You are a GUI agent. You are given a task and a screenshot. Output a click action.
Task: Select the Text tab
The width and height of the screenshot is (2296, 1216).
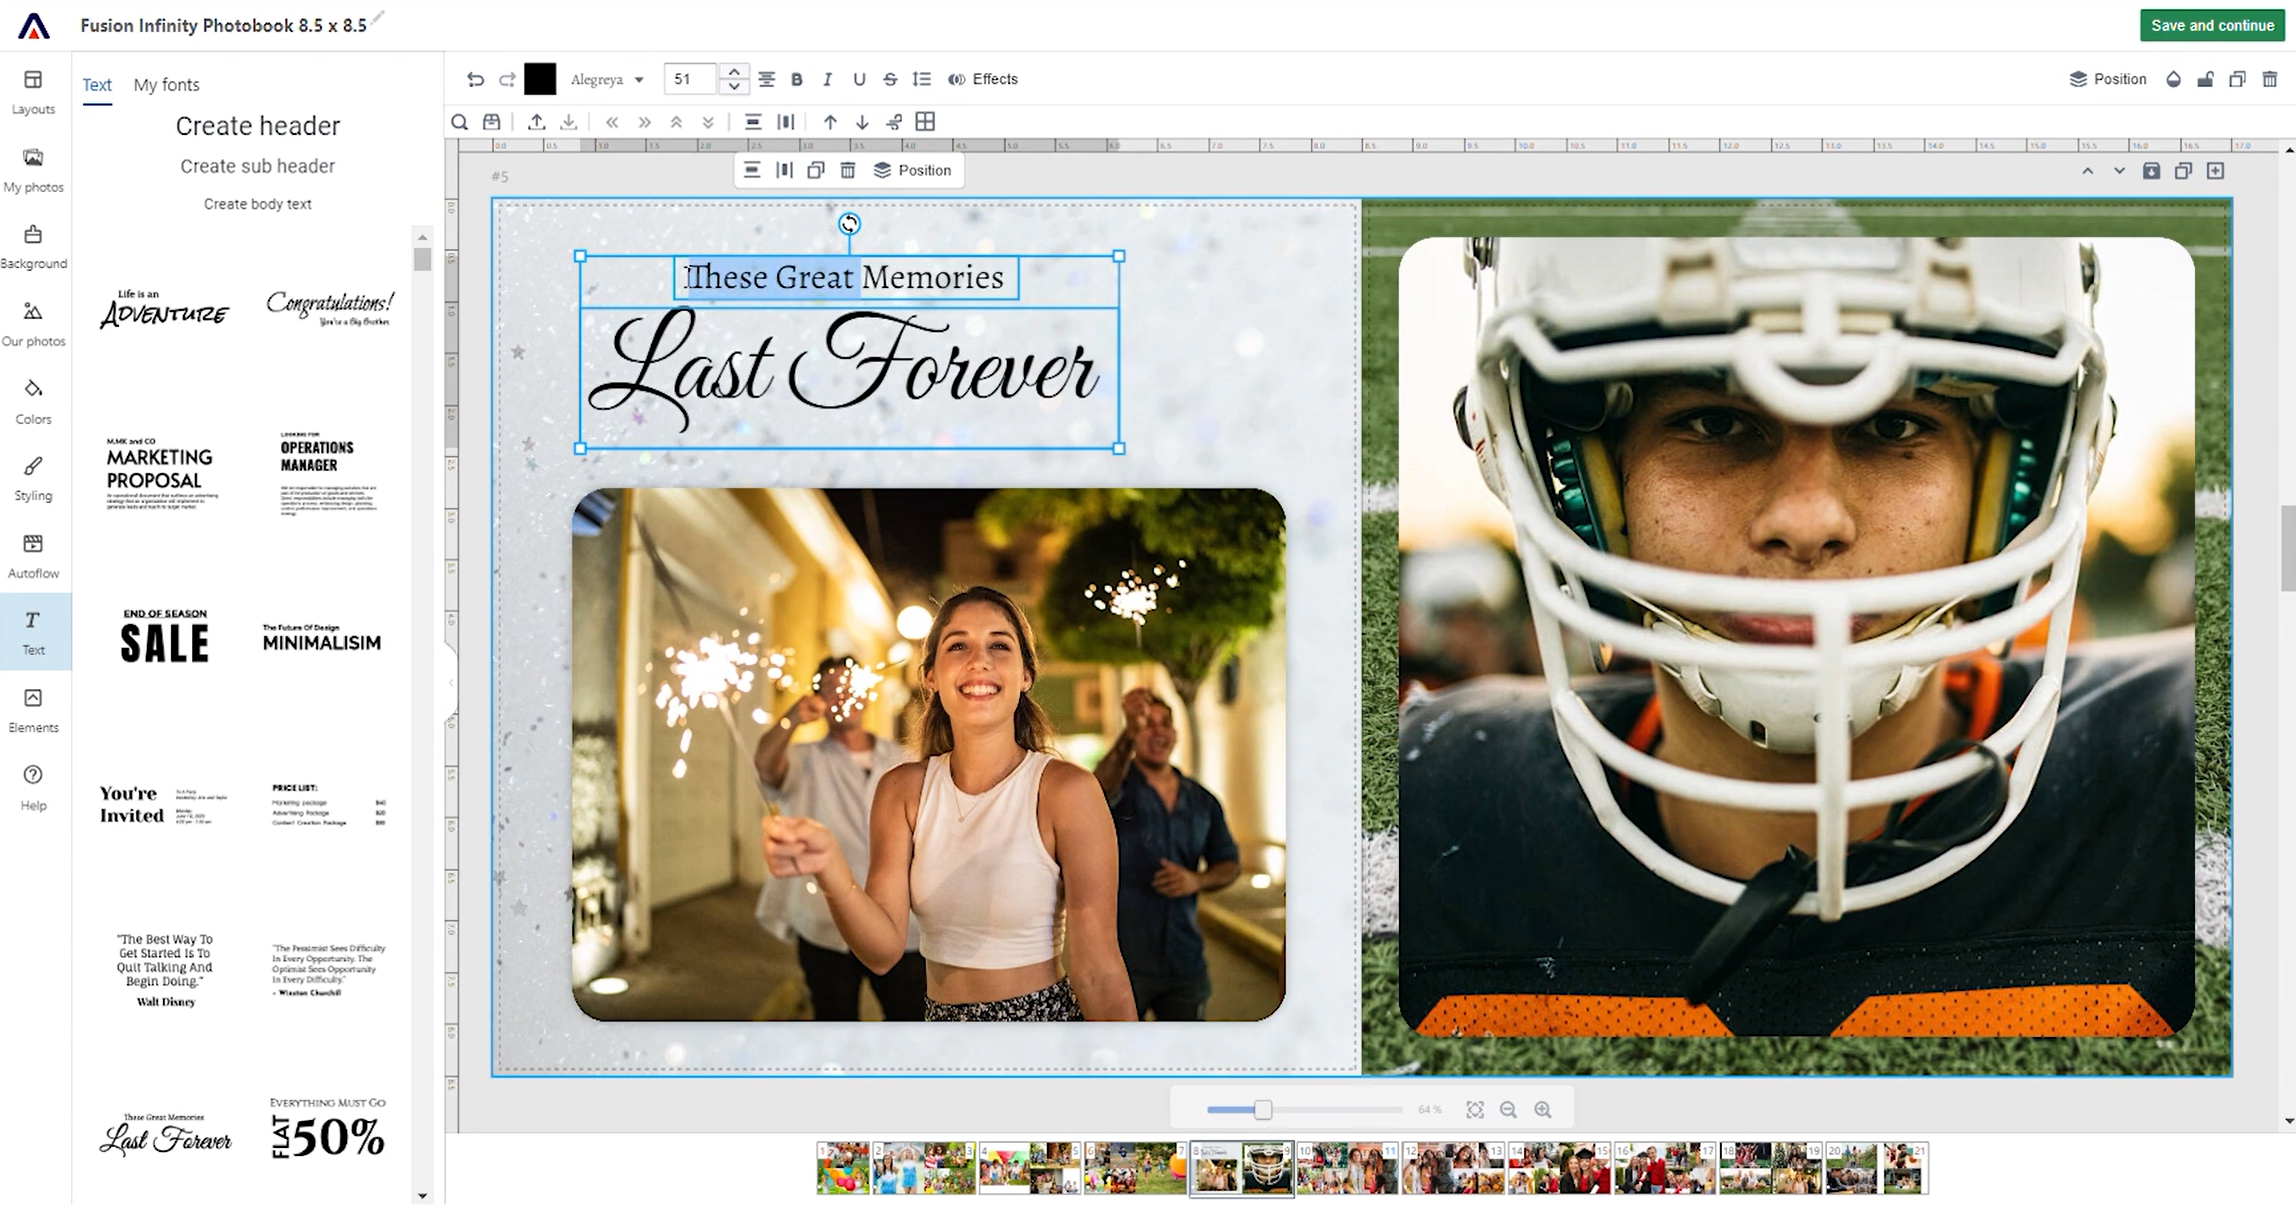coord(97,85)
